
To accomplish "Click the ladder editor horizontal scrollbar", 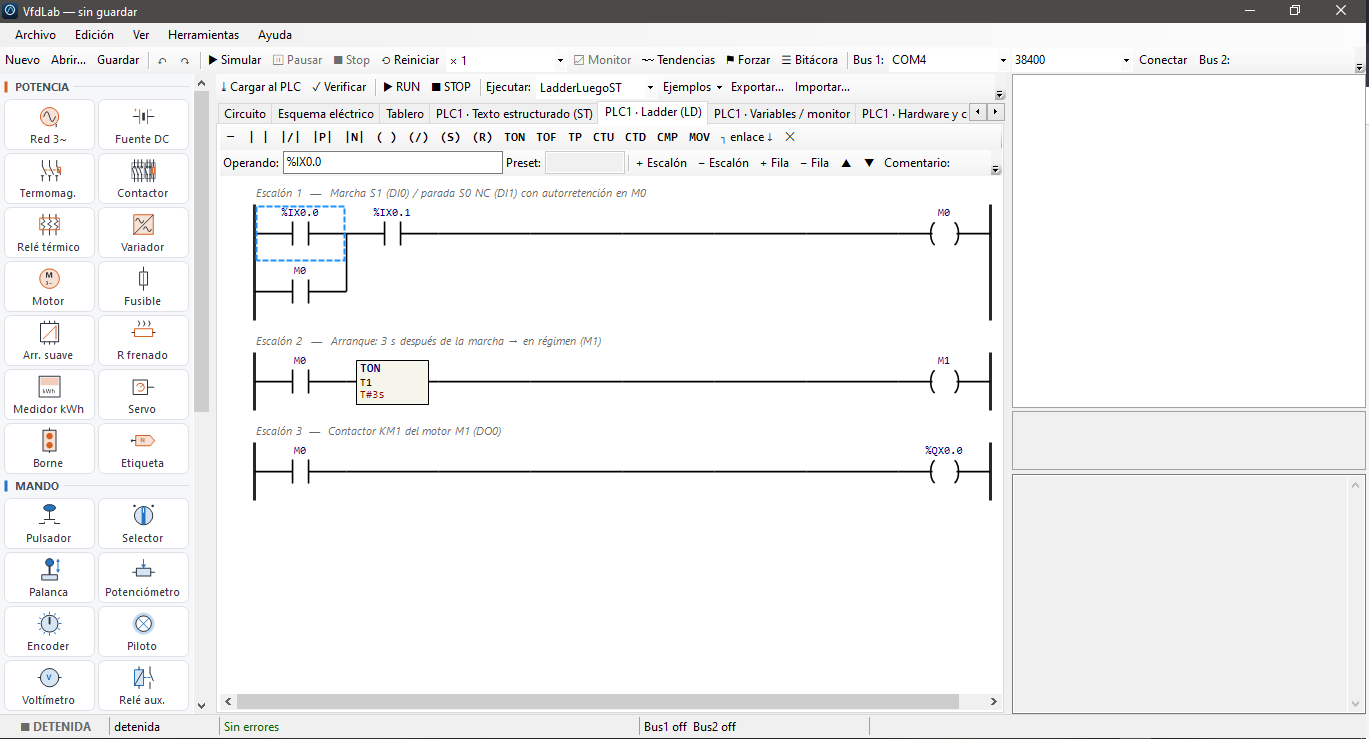I will (598, 702).
